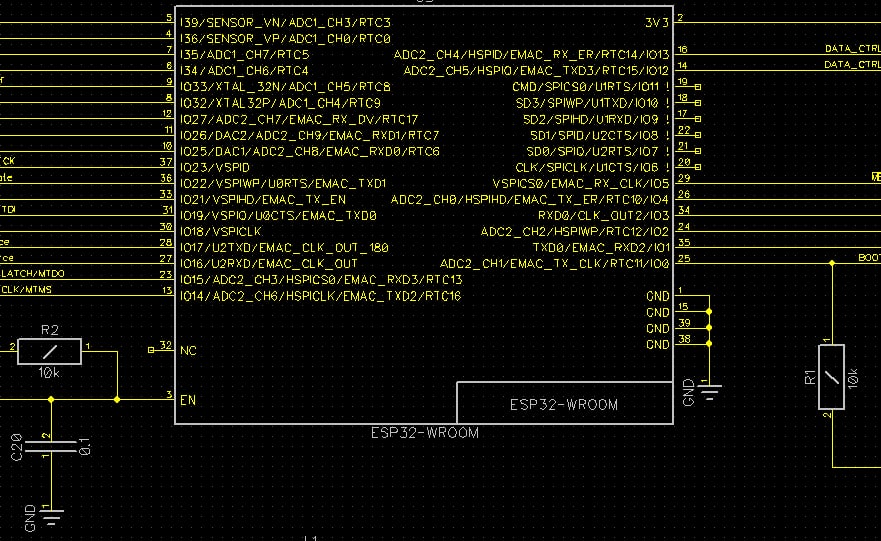This screenshot has width=881, height=541.
Task: Click the junction dot above capacitor C20
Action: coord(51,399)
